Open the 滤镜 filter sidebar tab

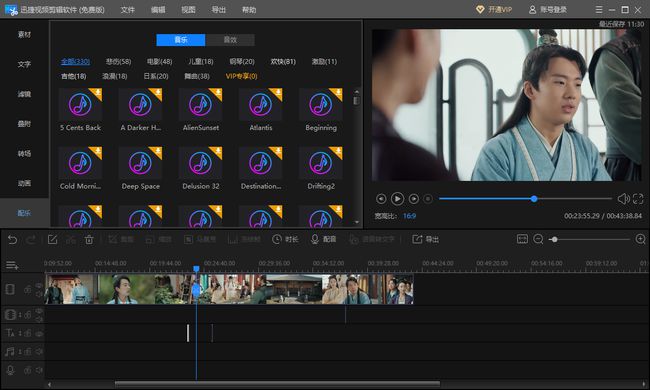point(24,94)
